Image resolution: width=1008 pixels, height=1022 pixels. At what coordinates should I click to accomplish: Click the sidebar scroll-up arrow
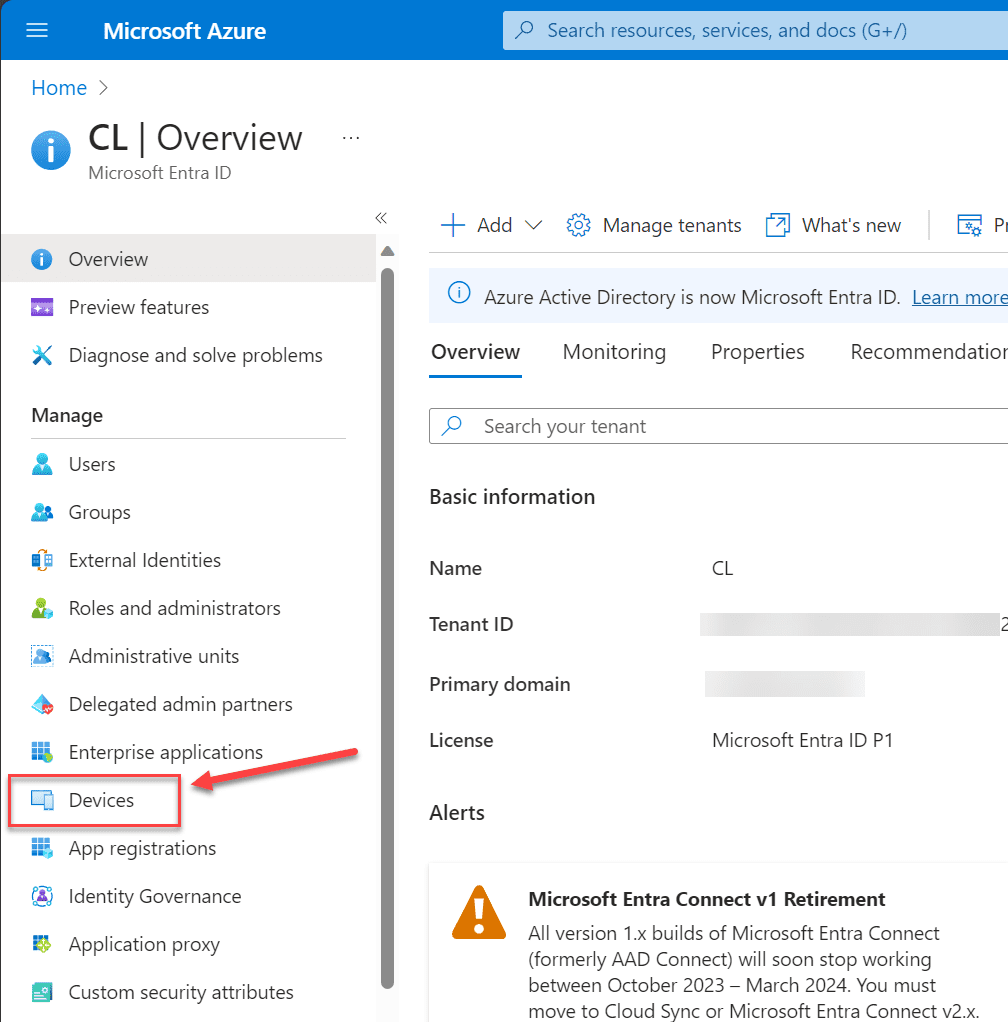click(x=387, y=251)
